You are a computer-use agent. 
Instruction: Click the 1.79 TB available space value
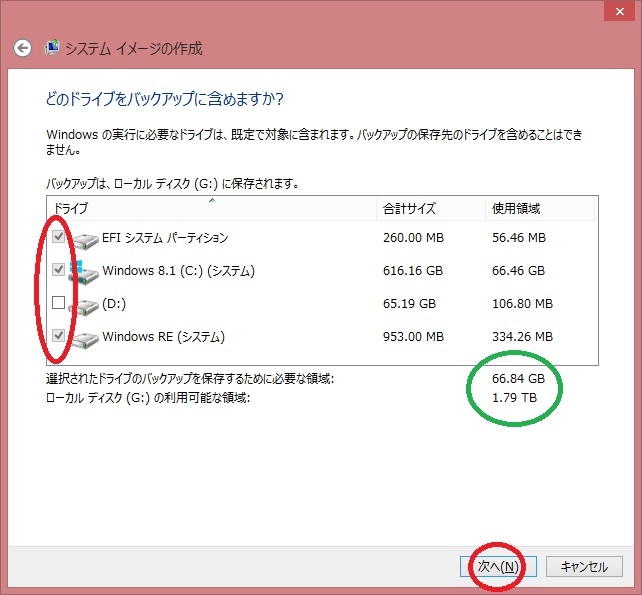(x=514, y=398)
